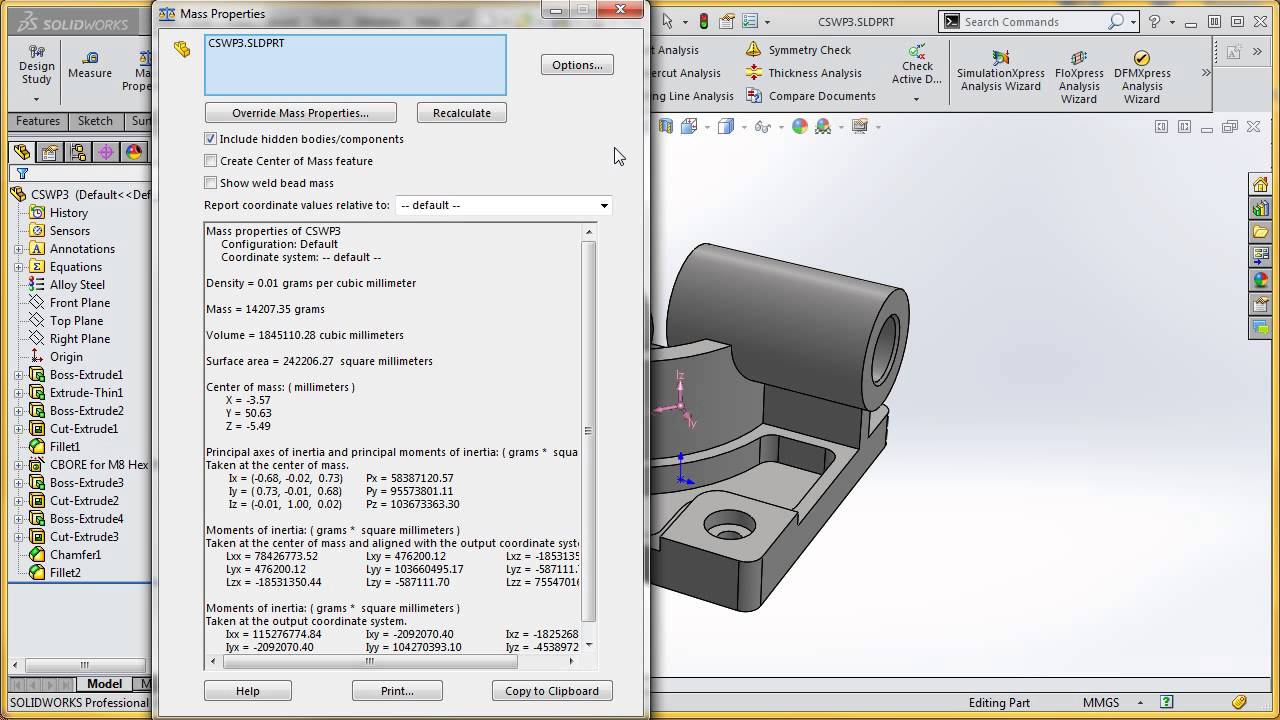Open File Explorer task pane tab on right
1280x720 pixels.
pos(1260,232)
